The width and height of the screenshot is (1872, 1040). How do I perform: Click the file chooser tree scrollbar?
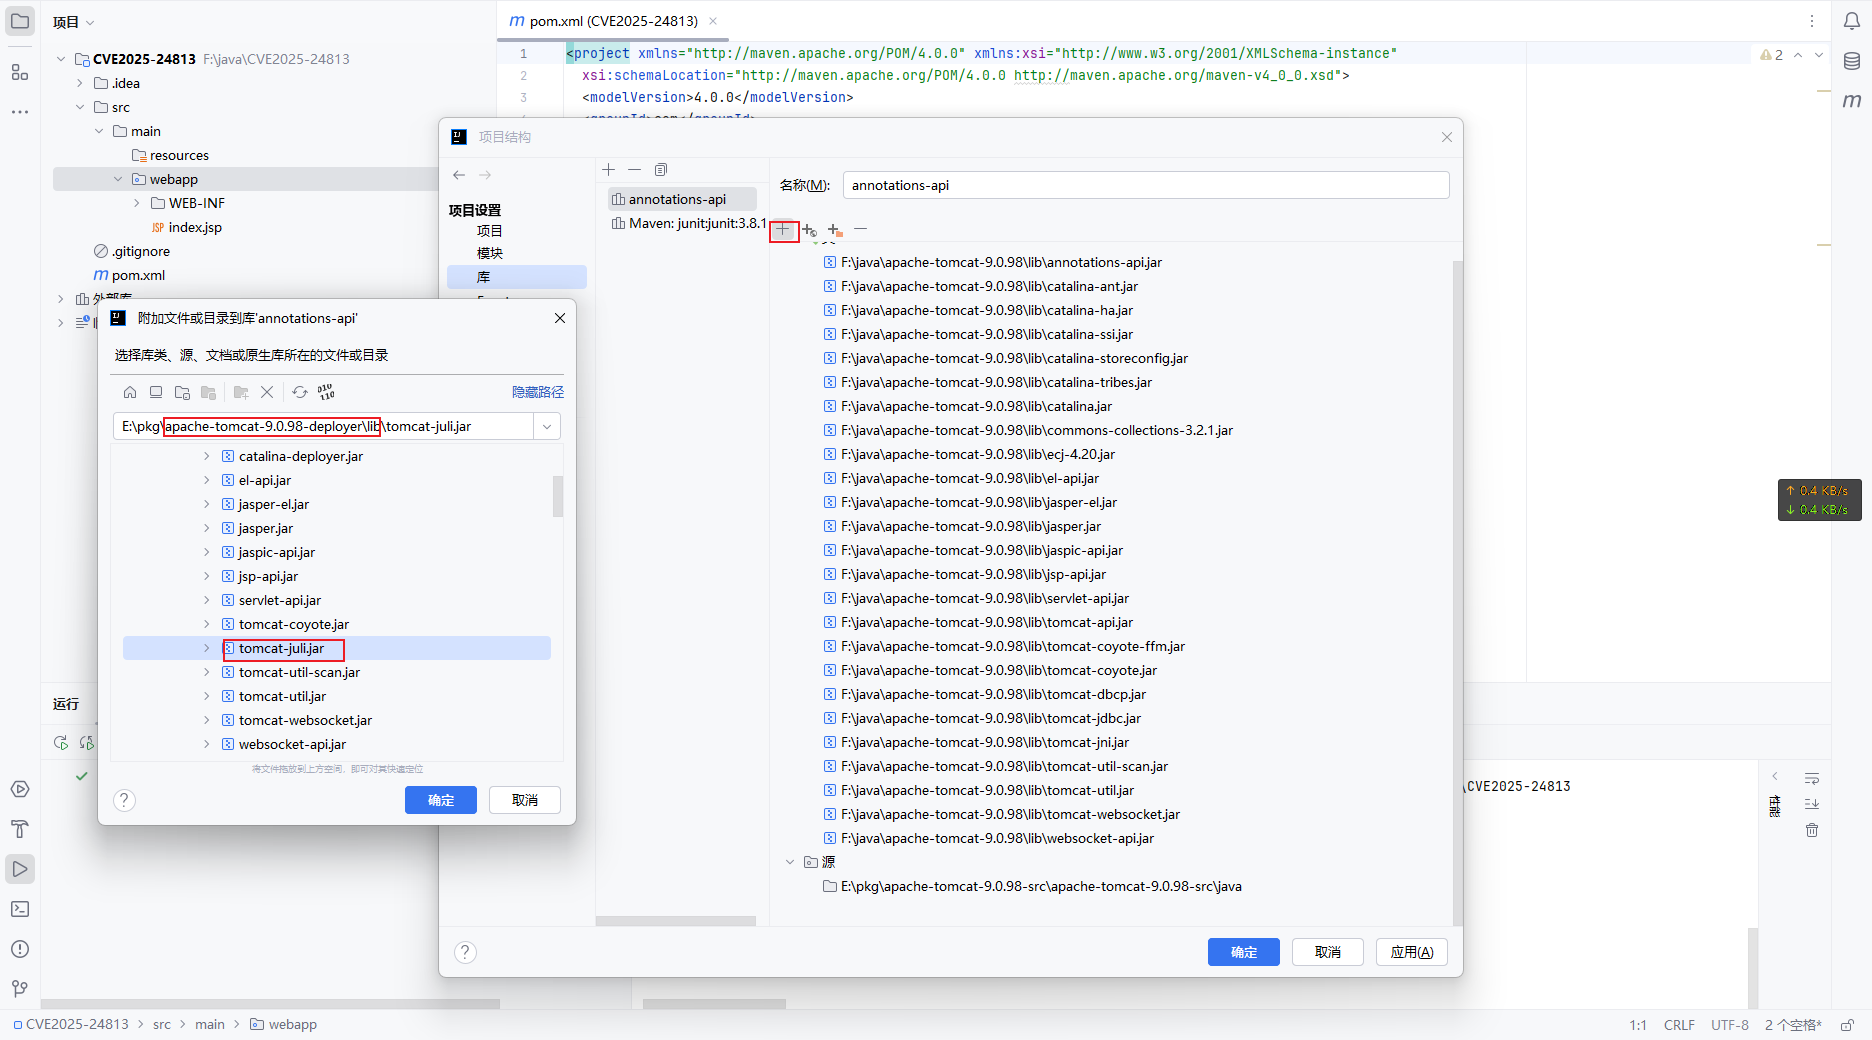pos(558,496)
